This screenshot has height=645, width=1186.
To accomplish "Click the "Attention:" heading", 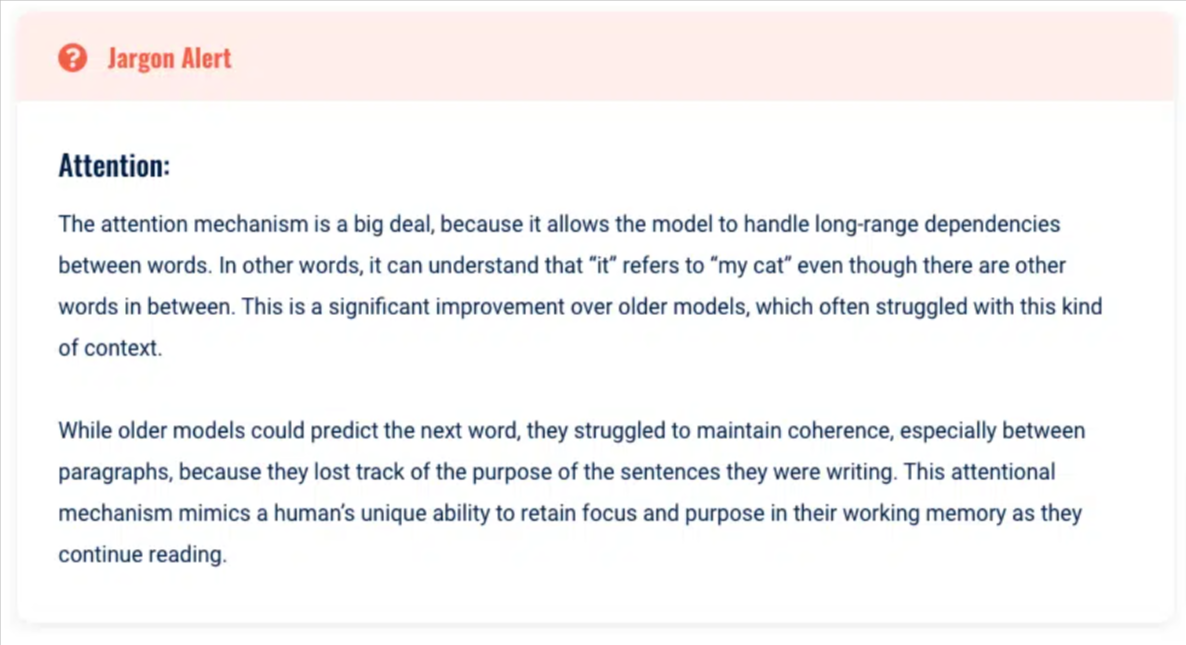I will point(114,165).
